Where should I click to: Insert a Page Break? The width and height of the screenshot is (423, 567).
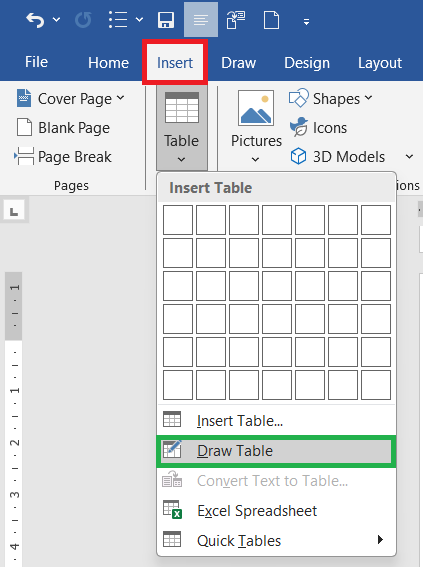click(63, 157)
